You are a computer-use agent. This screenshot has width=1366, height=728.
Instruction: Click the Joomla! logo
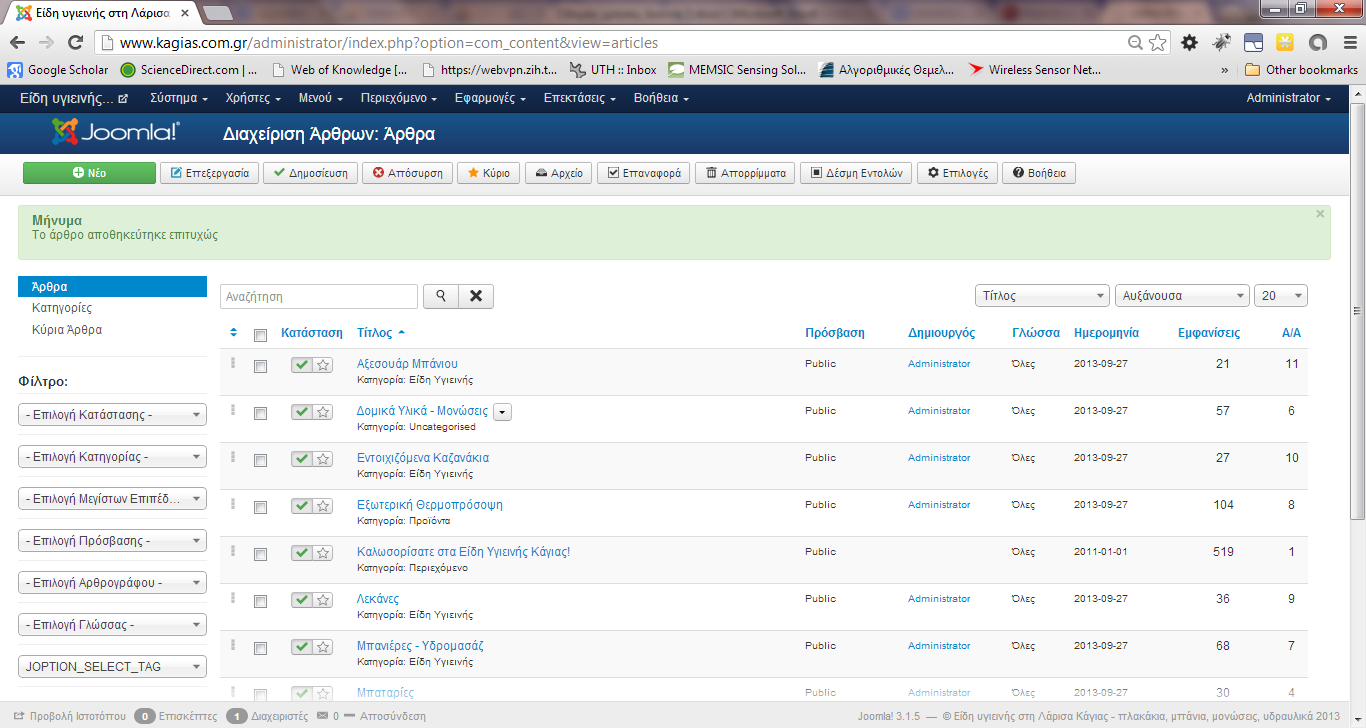tap(116, 132)
